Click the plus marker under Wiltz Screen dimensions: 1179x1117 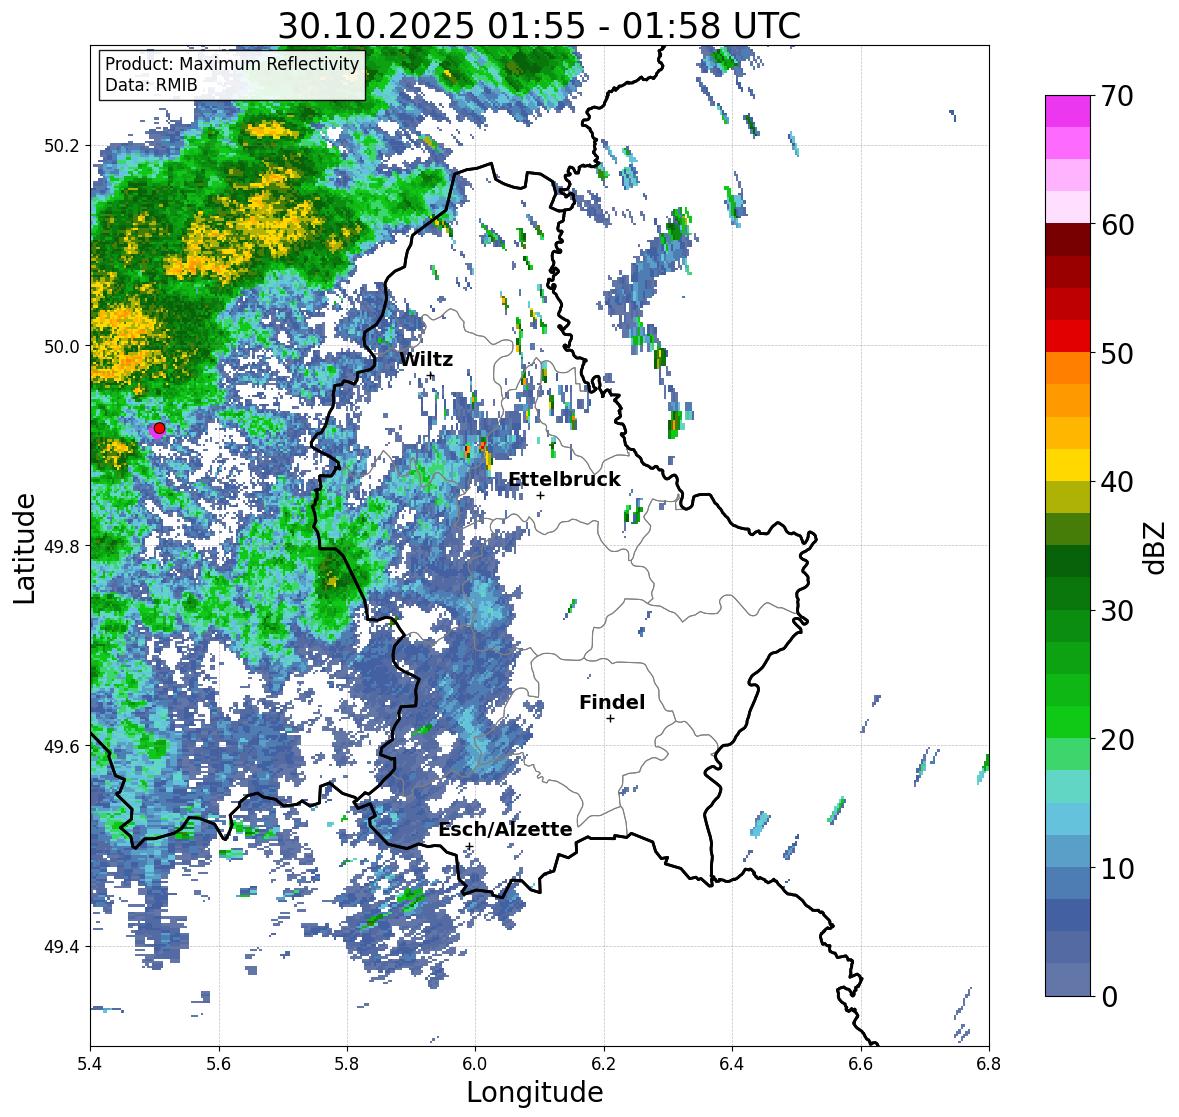[x=430, y=375]
